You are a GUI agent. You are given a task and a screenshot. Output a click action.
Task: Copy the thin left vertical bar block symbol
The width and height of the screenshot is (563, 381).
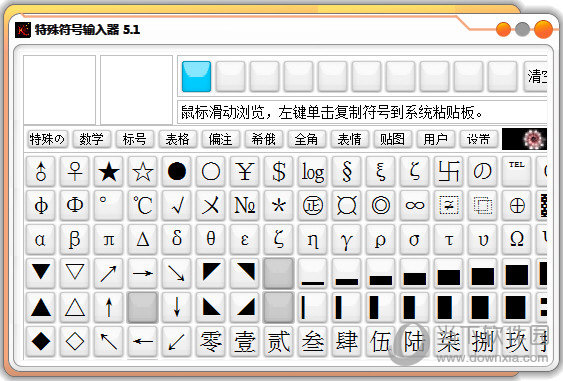pos(312,307)
